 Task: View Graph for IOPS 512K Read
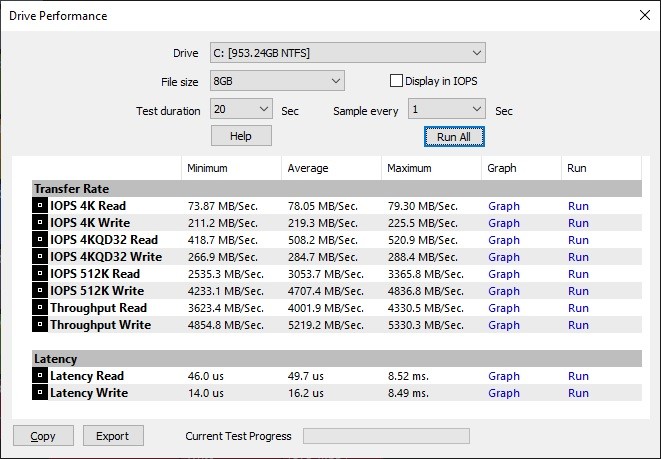coord(504,274)
